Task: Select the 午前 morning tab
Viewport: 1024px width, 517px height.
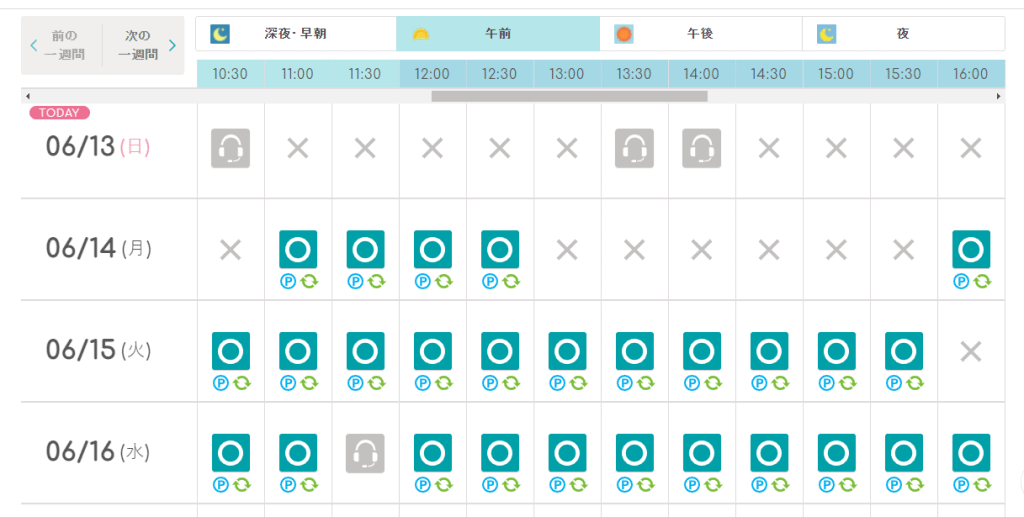Action: coord(497,34)
